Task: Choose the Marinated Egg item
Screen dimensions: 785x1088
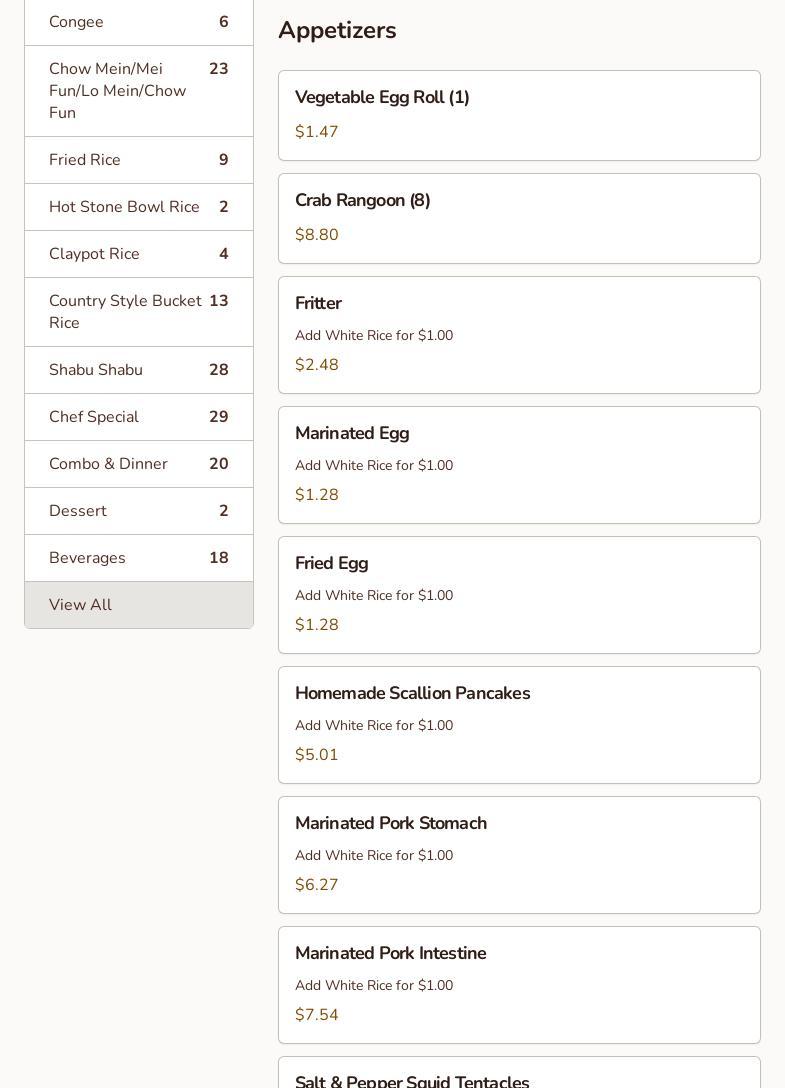Action: [519, 465]
